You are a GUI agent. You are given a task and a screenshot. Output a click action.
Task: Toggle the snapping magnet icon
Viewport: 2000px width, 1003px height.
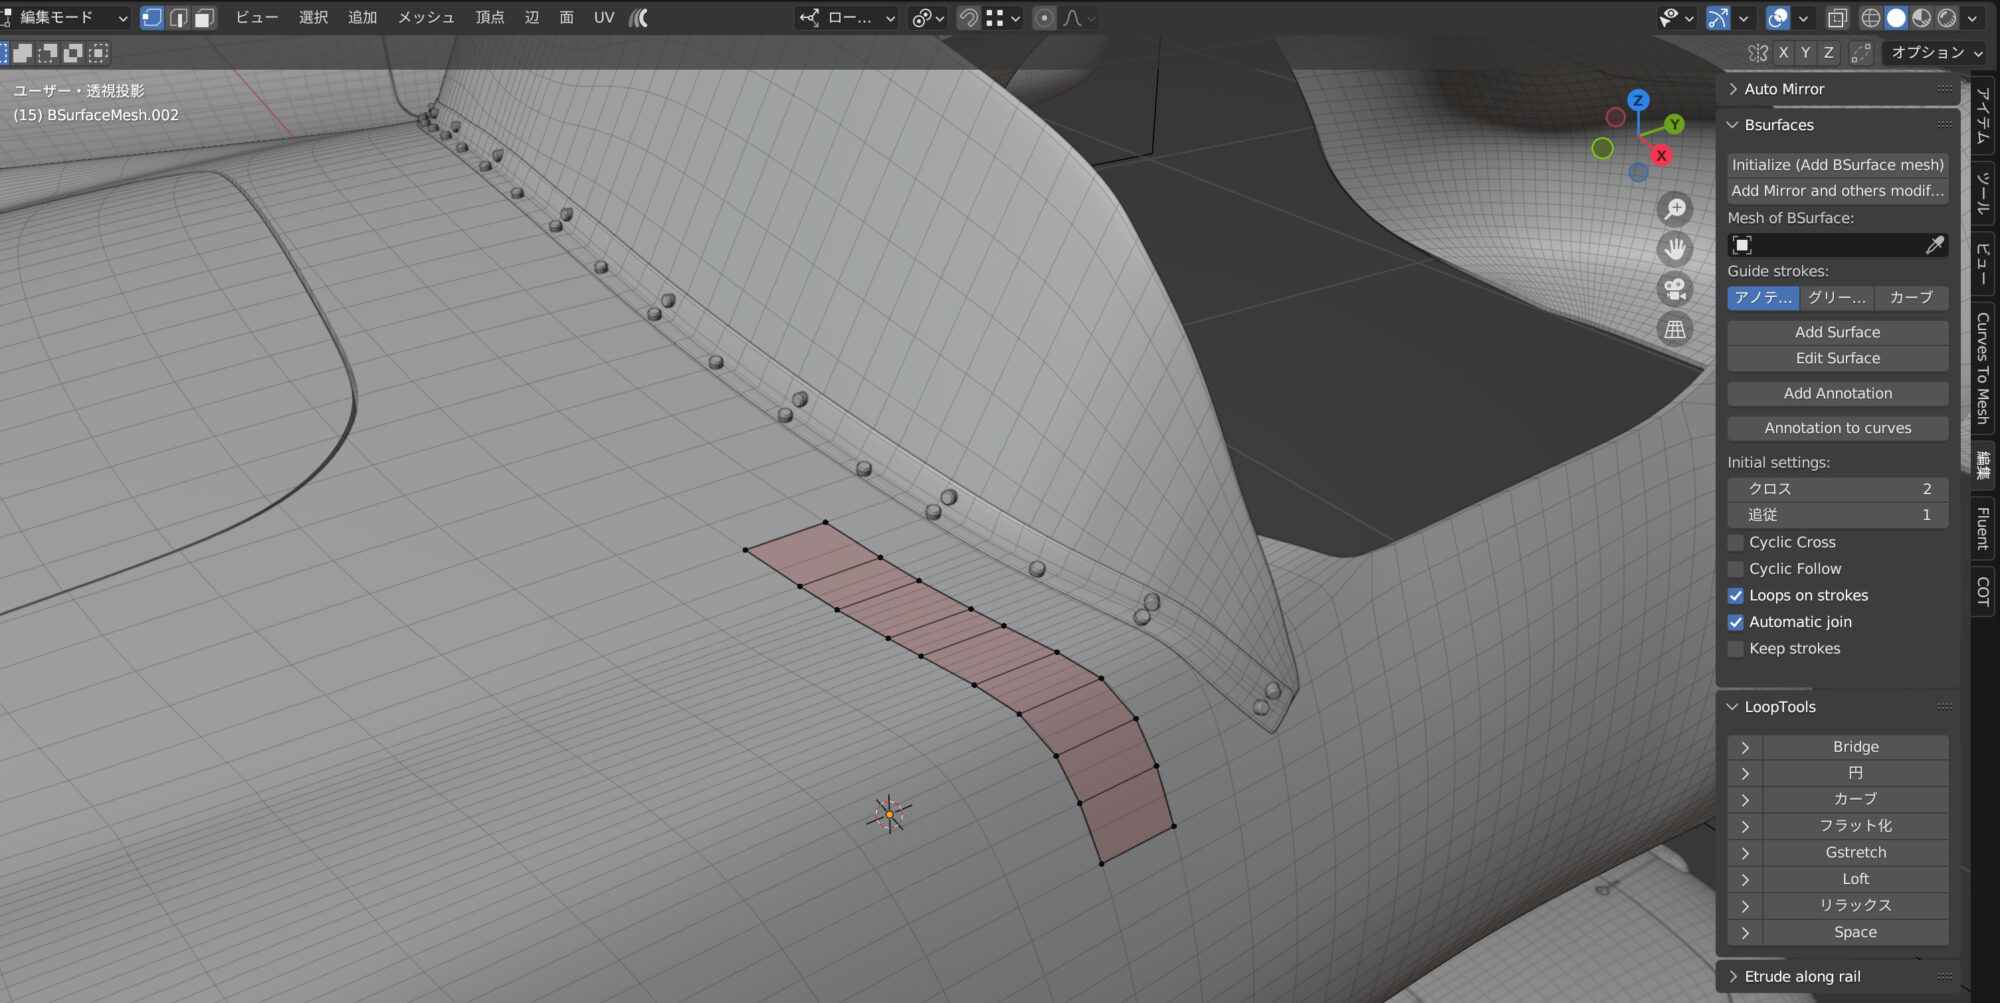[x=967, y=18]
